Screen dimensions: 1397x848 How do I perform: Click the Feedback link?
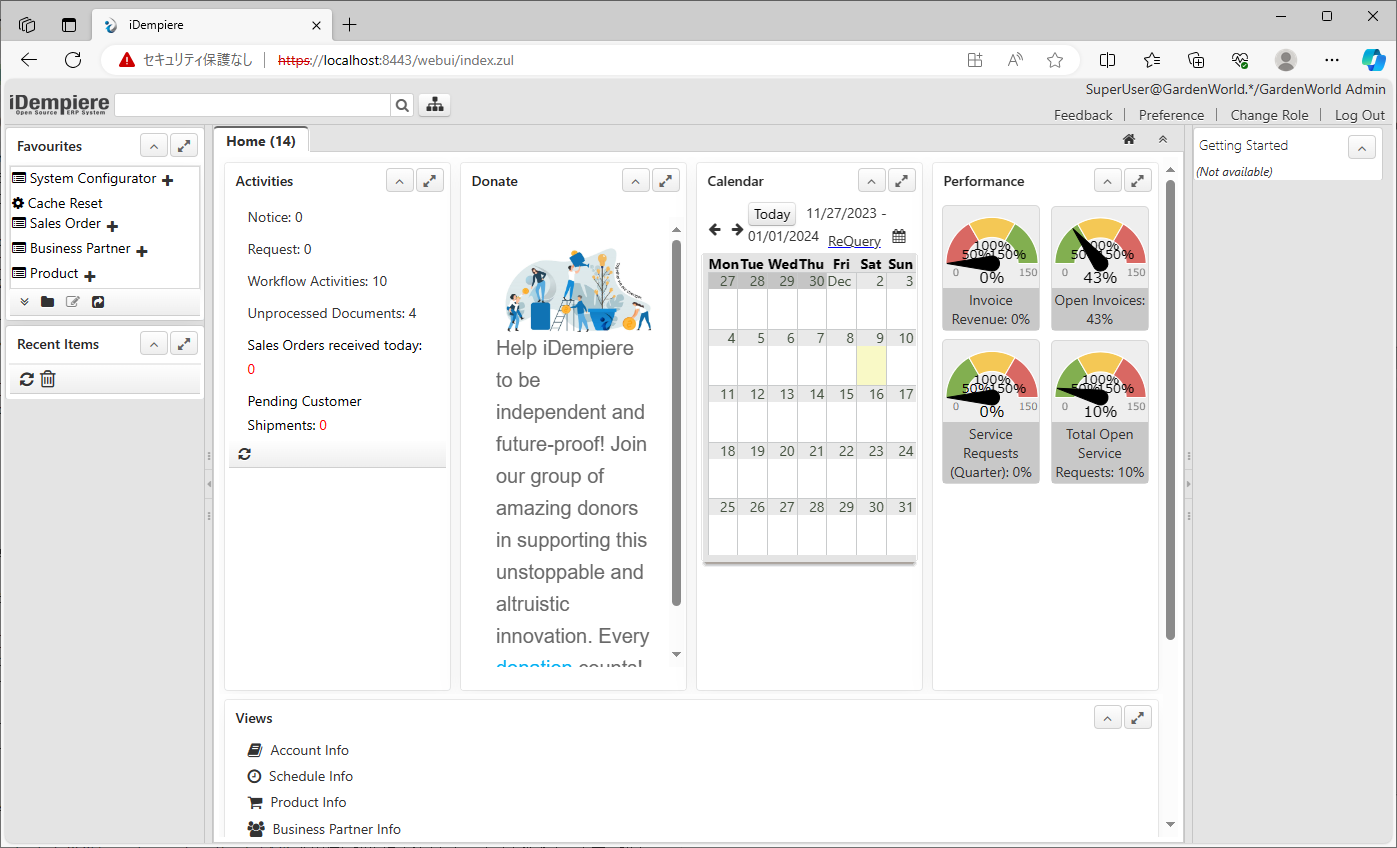point(1083,115)
